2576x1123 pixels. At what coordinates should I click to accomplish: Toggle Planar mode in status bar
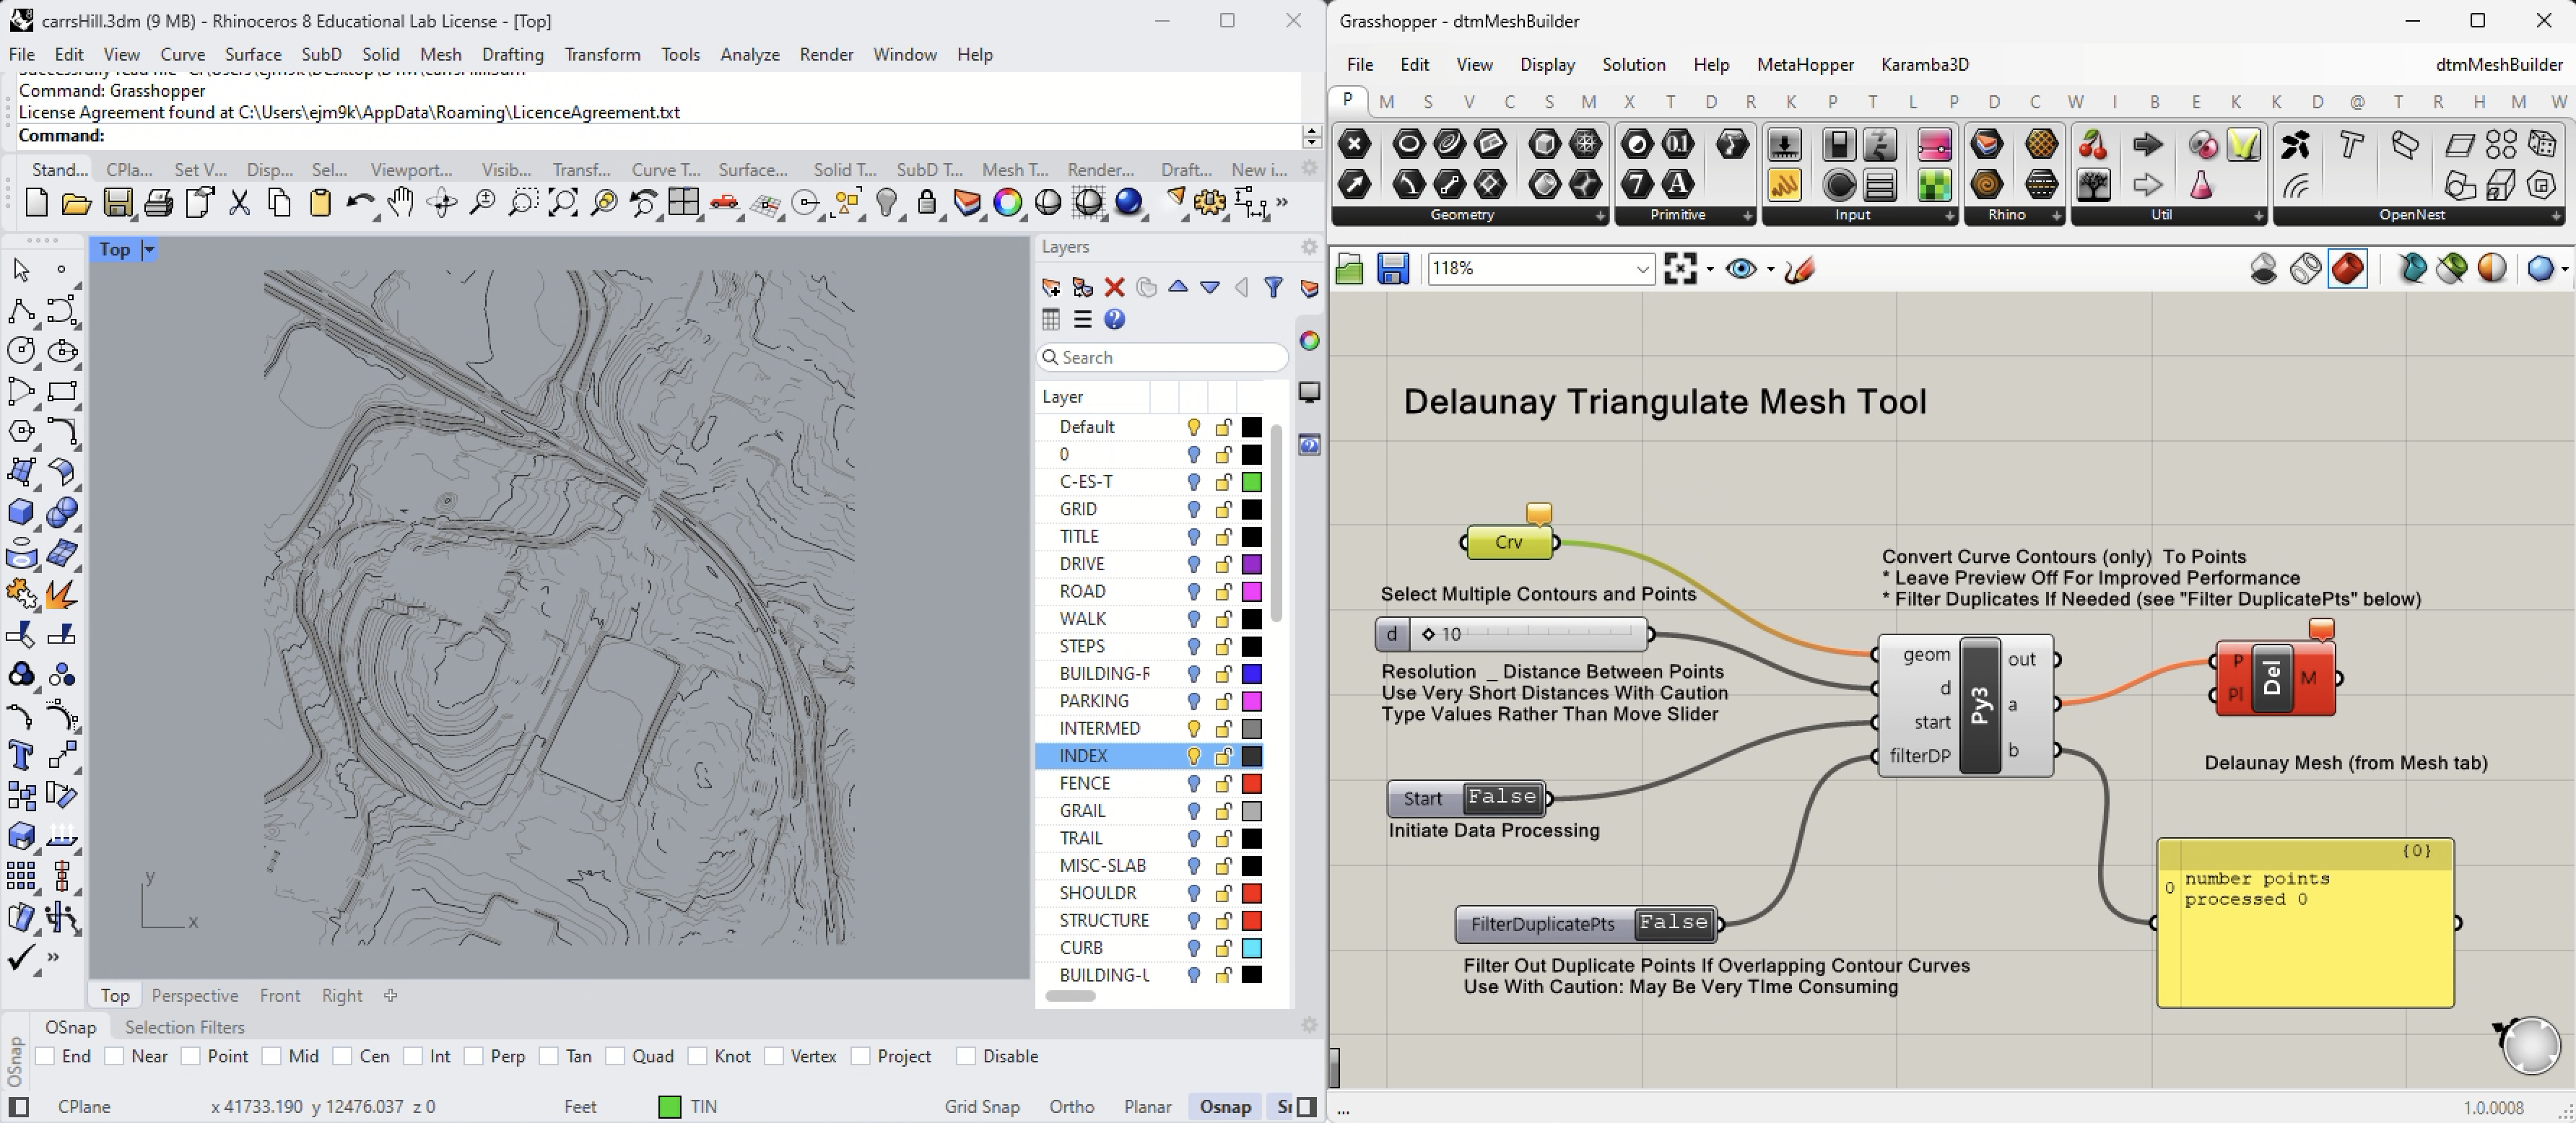1147,1106
